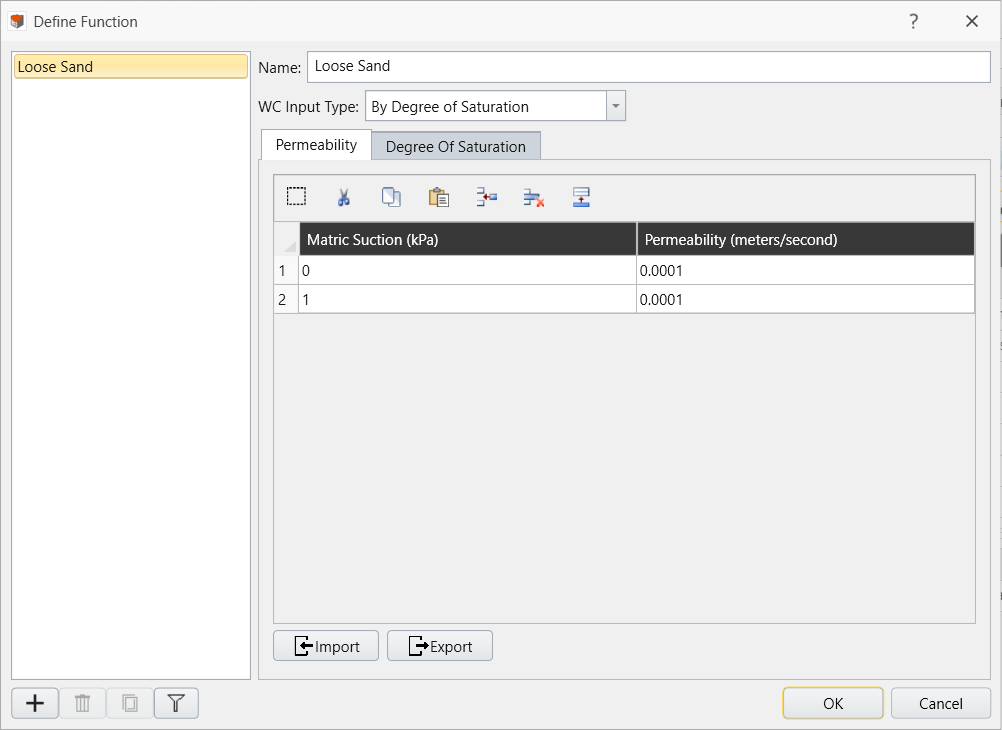Select row 1 via its row header
The height and width of the screenshot is (730, 1002).
286,270
